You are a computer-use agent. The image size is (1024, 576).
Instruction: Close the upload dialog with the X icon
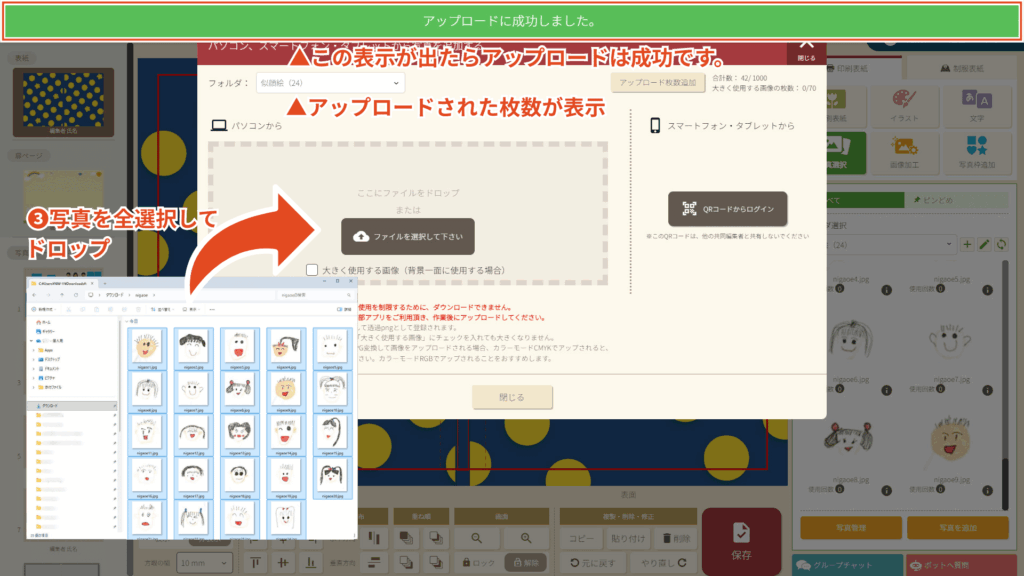(x=807, y=46)
